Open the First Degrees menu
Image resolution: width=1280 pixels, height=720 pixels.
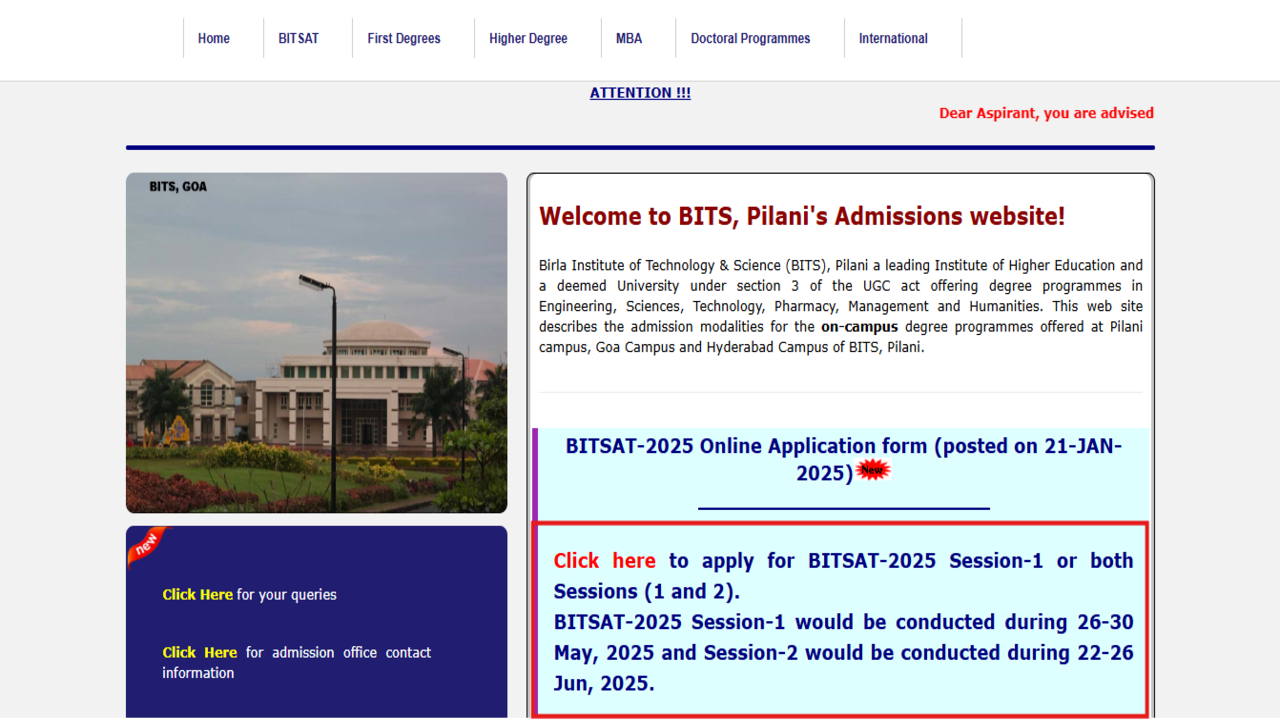pyautogui.click(x=403, y=39)
